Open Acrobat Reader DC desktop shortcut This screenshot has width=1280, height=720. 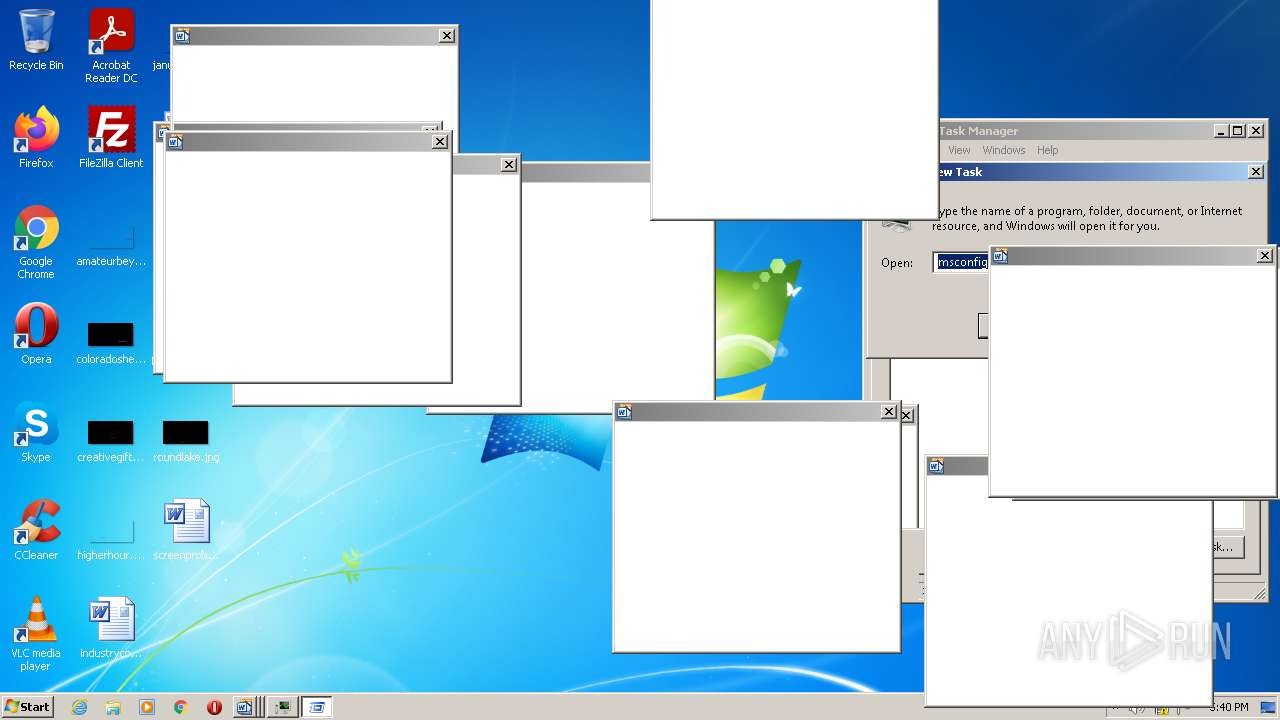point(111,46)
